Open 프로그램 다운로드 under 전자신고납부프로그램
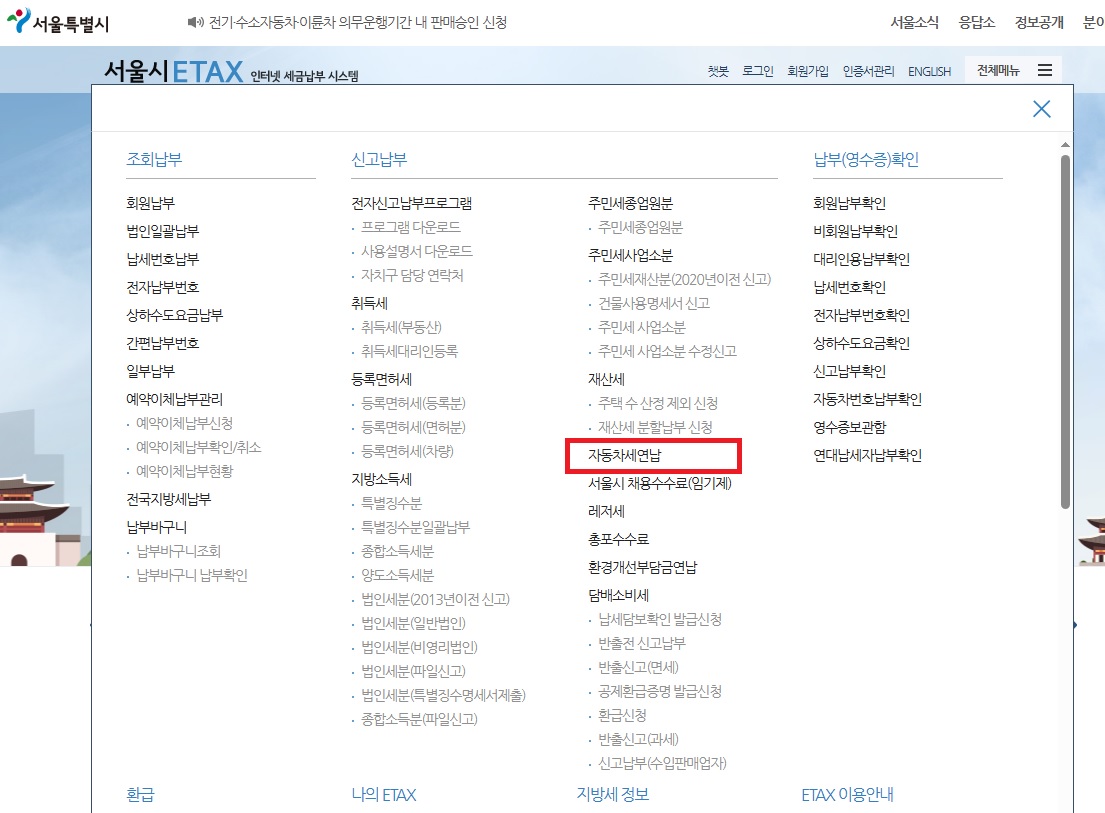This screenshot has height=813, width=1105. tap(410, 226)
